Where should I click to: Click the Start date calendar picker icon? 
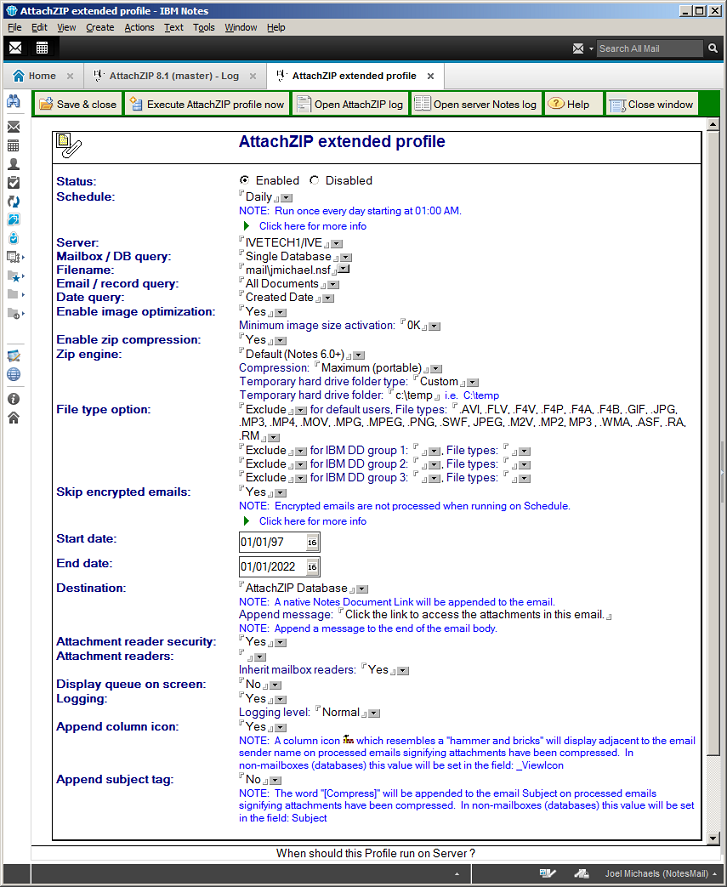pyautogui.click(x=312, y=542)
